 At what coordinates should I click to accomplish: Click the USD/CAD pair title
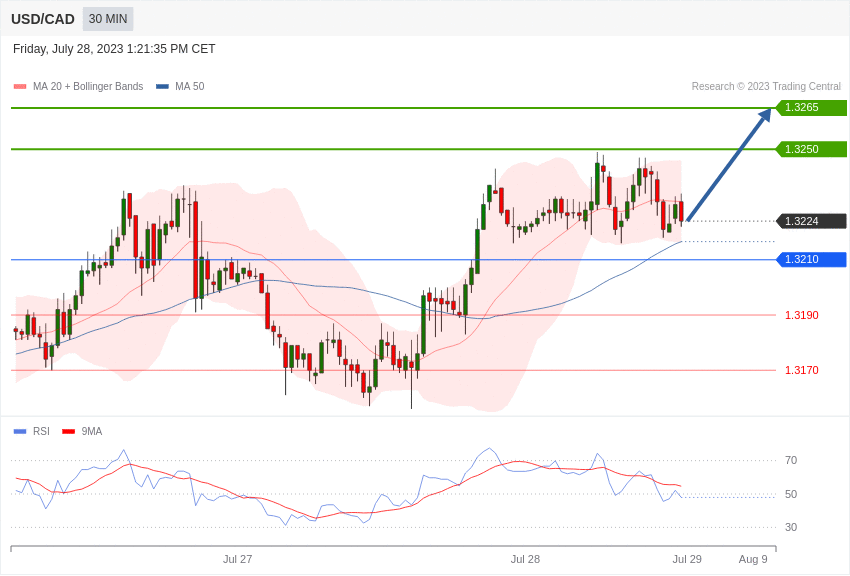click(43, 19)
